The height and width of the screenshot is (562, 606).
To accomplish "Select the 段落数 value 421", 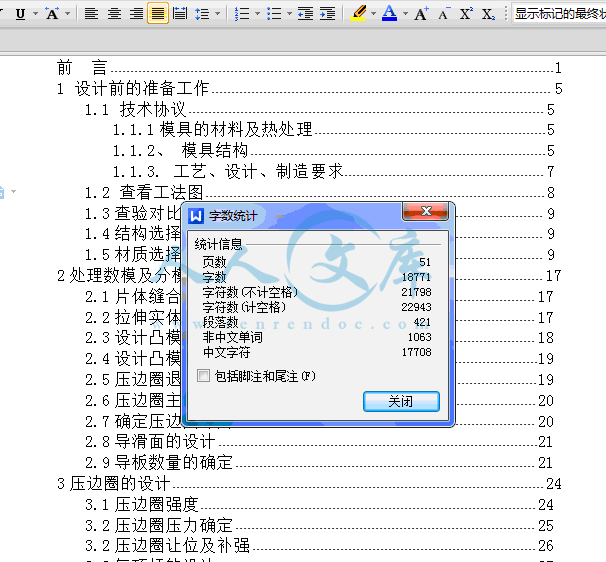I will coord(422,322).
